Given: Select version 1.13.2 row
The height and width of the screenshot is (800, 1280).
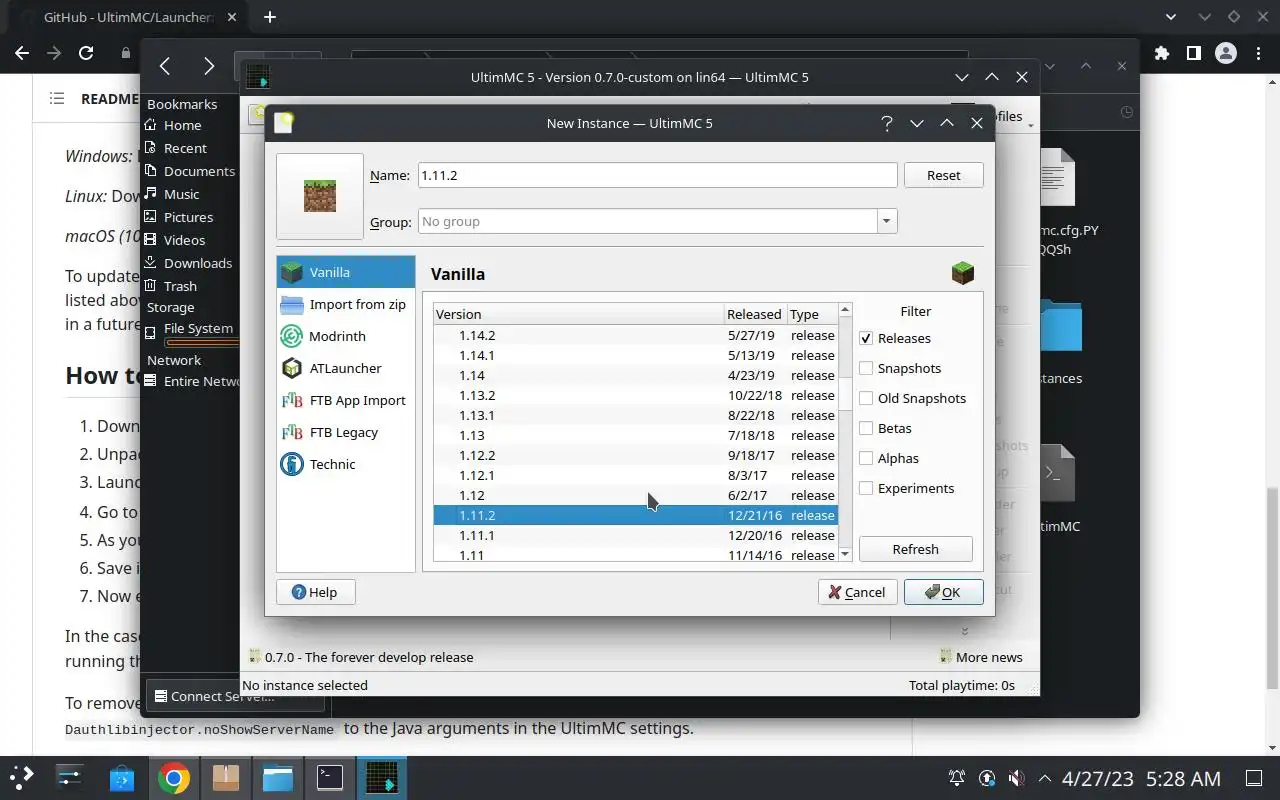Looking at the screenshot, I should (x=635, y=395).
